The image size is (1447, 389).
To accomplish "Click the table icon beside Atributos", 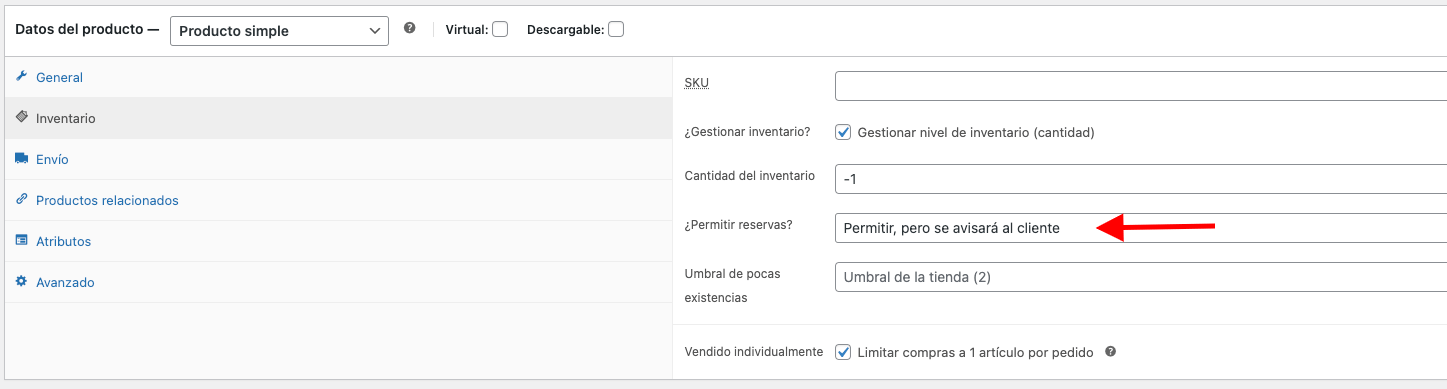I will pyautogui.click(x=21, y=240).
